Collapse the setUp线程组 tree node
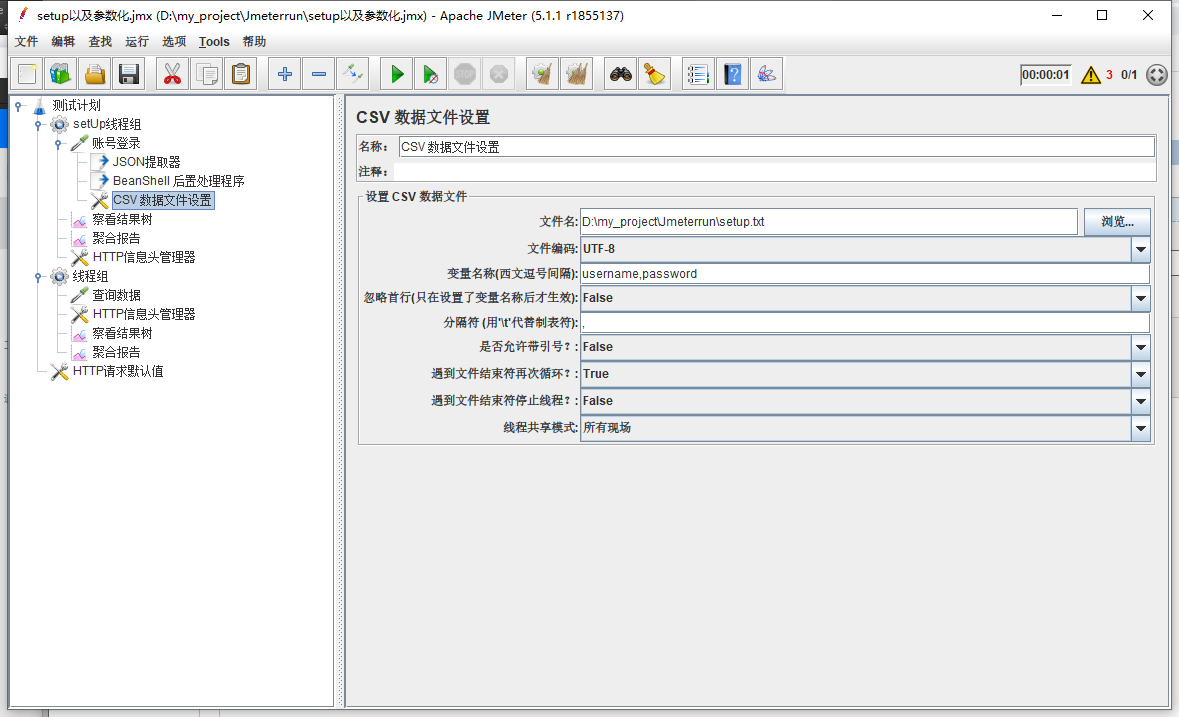The height and width of the screenshot is (717, 1179). [38, 126]
